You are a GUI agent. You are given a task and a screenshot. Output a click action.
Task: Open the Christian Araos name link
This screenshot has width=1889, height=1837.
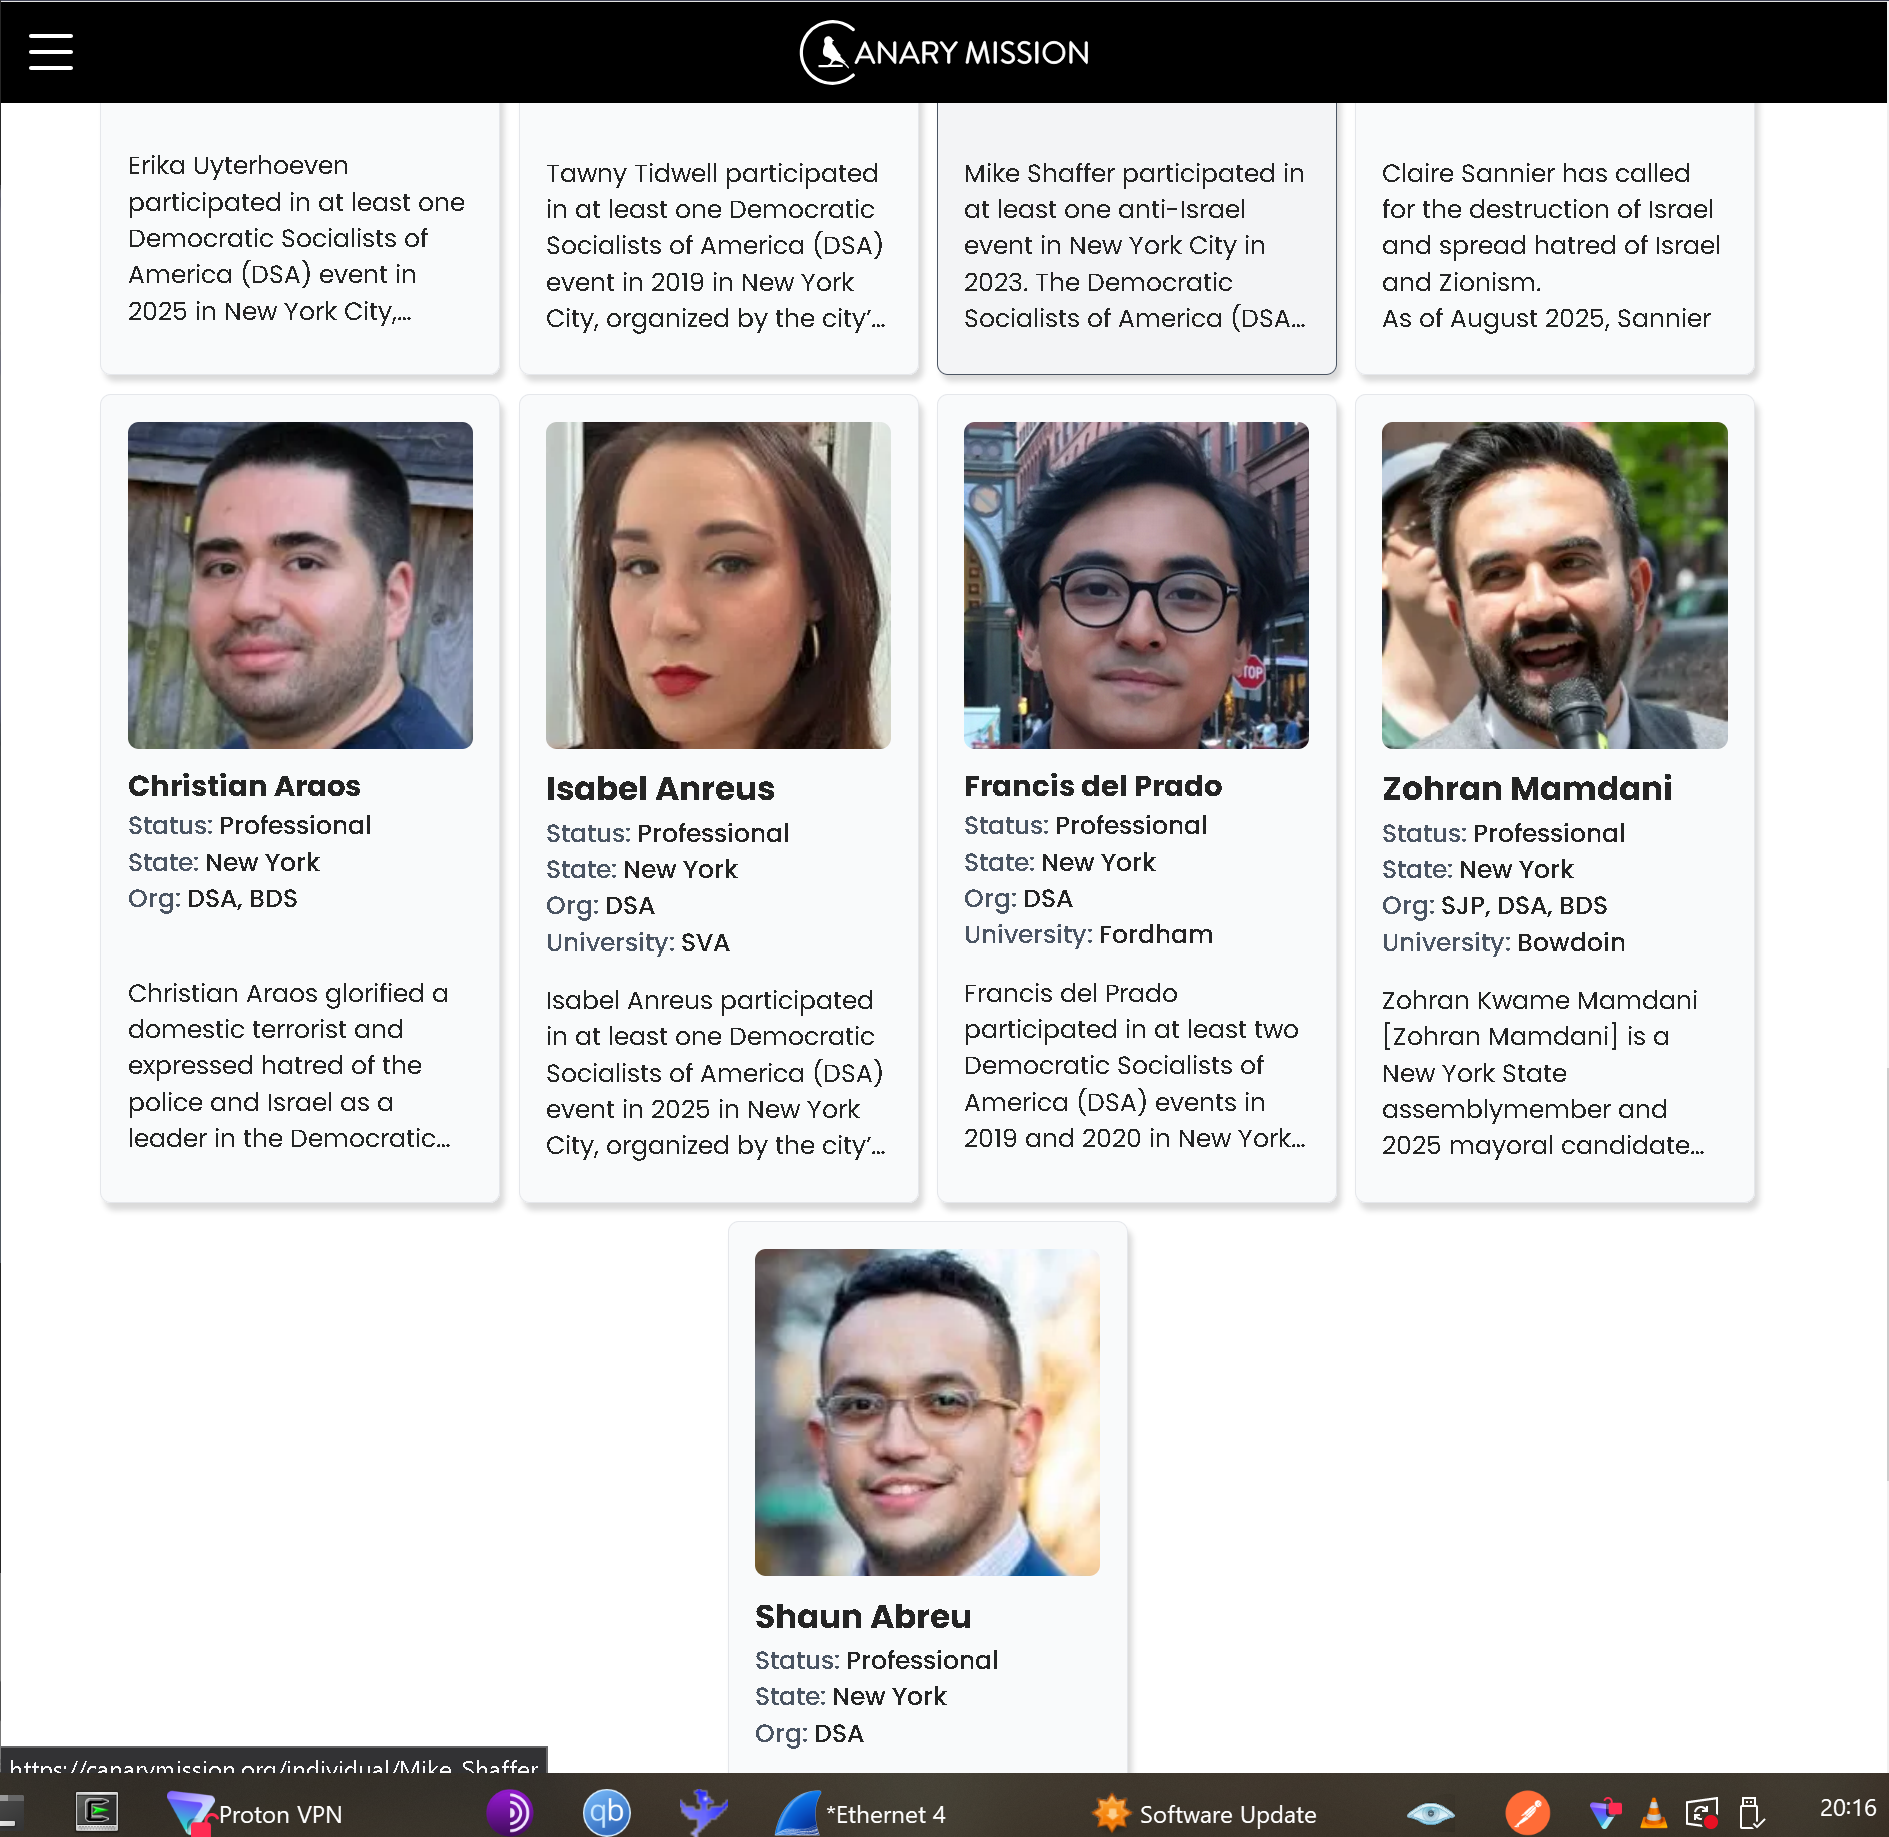pos(244,786)
